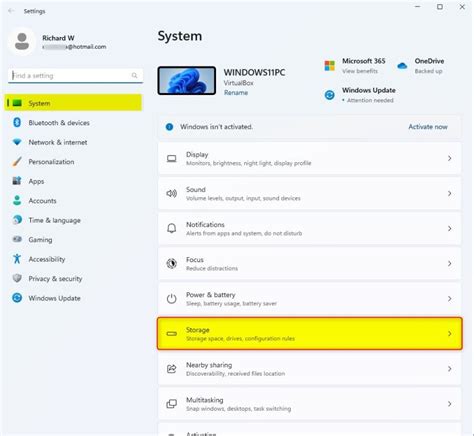Click the Storage title text
The width and height of the screenshot is (474, 436).
pyautogui.click(x=198, y=330)
